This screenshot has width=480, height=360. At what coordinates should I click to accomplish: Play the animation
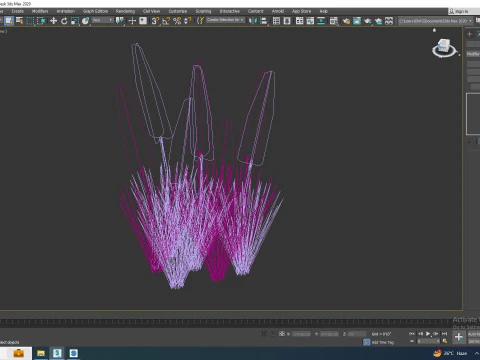[x=428, y=333]
